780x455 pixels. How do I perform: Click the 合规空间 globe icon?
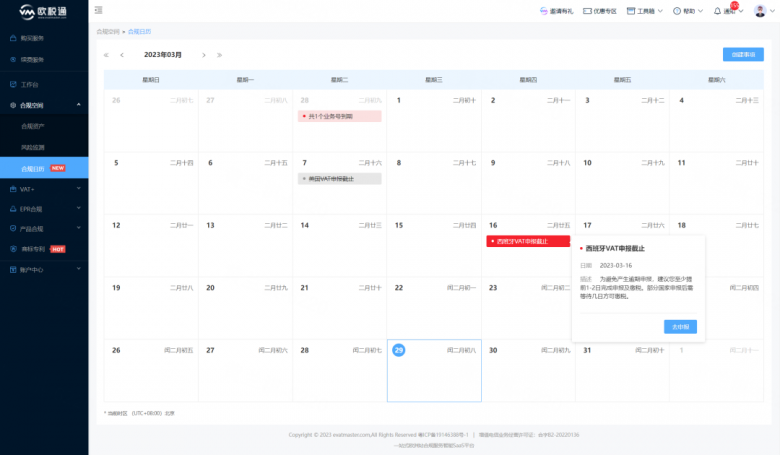[13, 105]
